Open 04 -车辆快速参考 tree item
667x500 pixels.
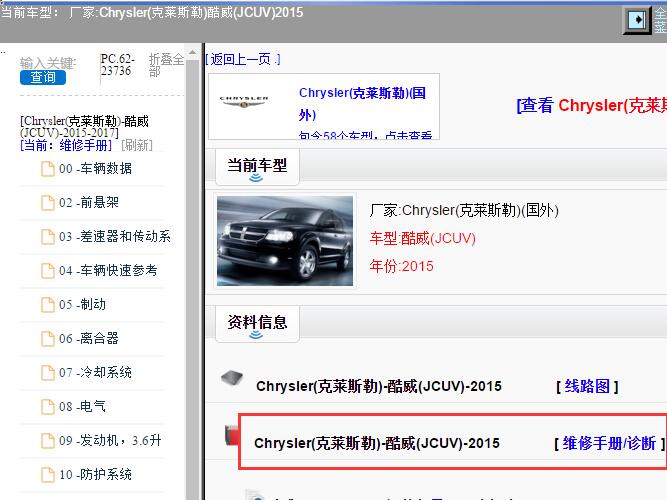click(x=108, y=271)
